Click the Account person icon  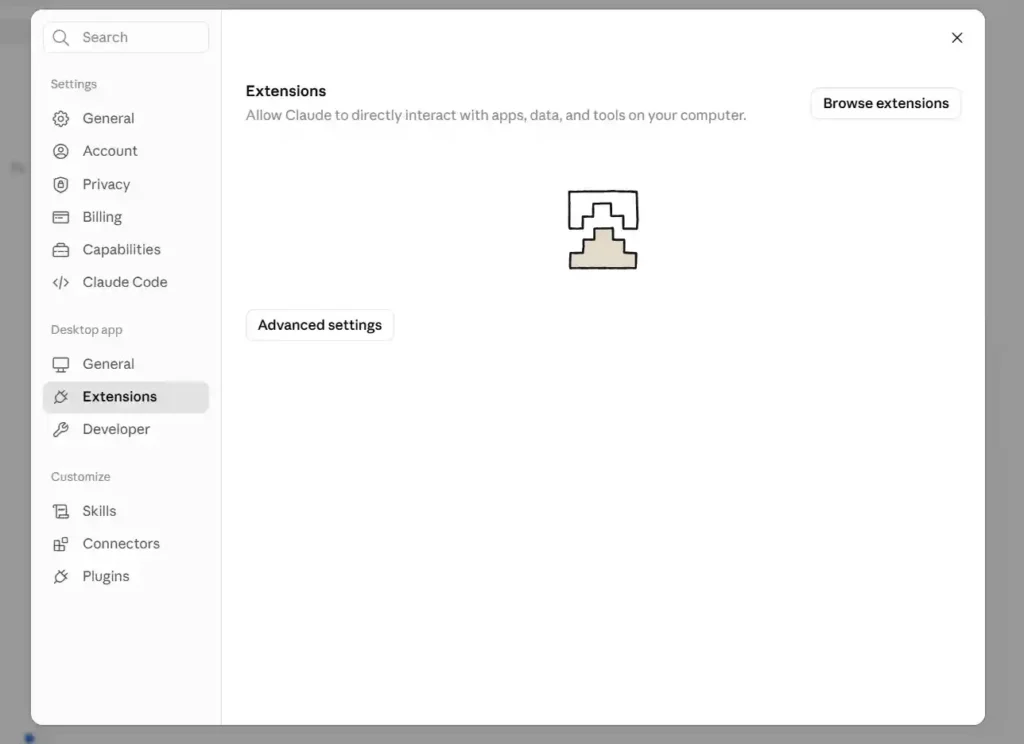click(x=61, y=152)
